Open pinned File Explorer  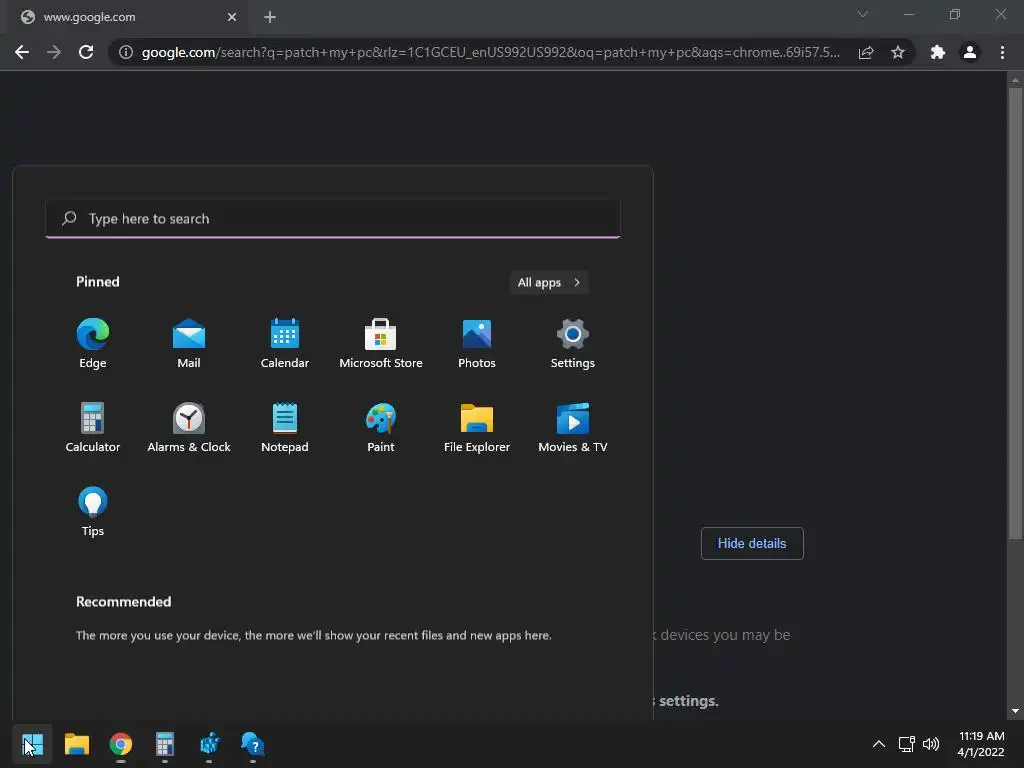[x=477, y=428]
